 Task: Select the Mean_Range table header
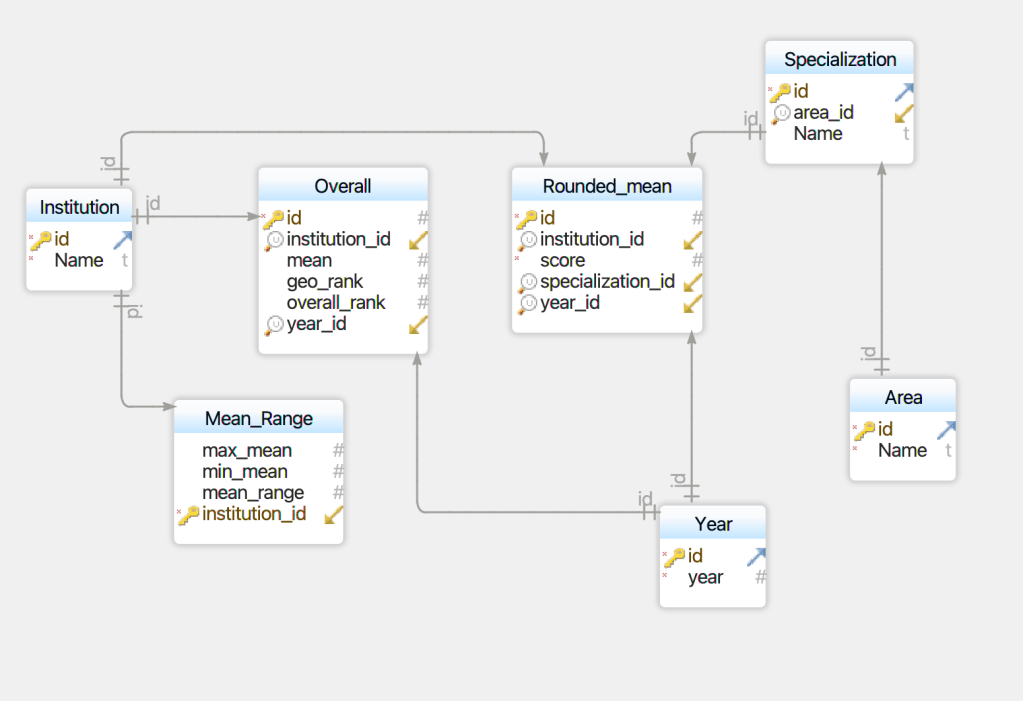(x=258, y=418)
